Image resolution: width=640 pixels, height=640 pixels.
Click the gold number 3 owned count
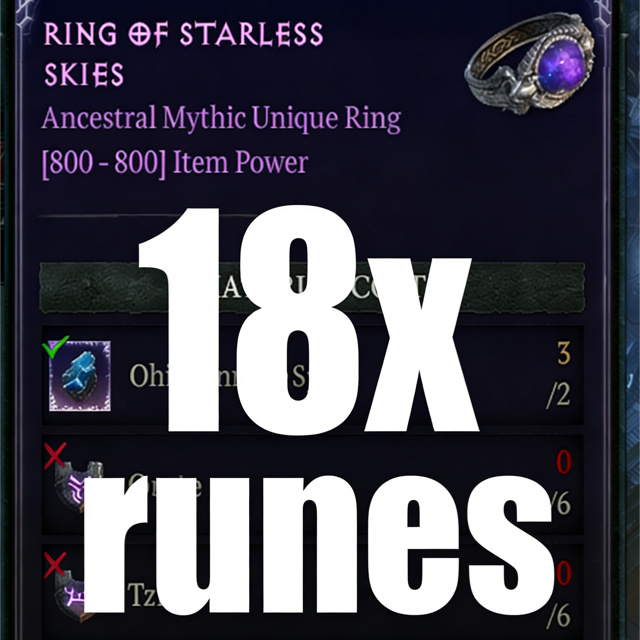[x=564, y=353]
